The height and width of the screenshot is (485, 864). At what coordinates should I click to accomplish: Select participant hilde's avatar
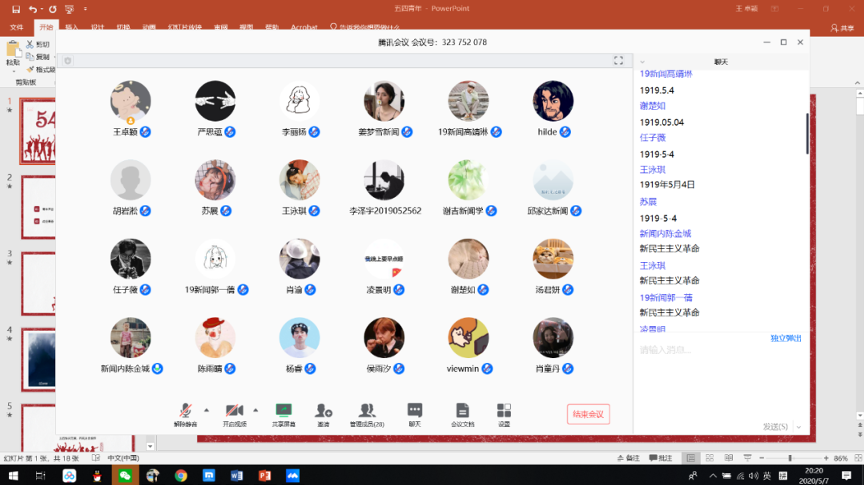tap(553, 101)
